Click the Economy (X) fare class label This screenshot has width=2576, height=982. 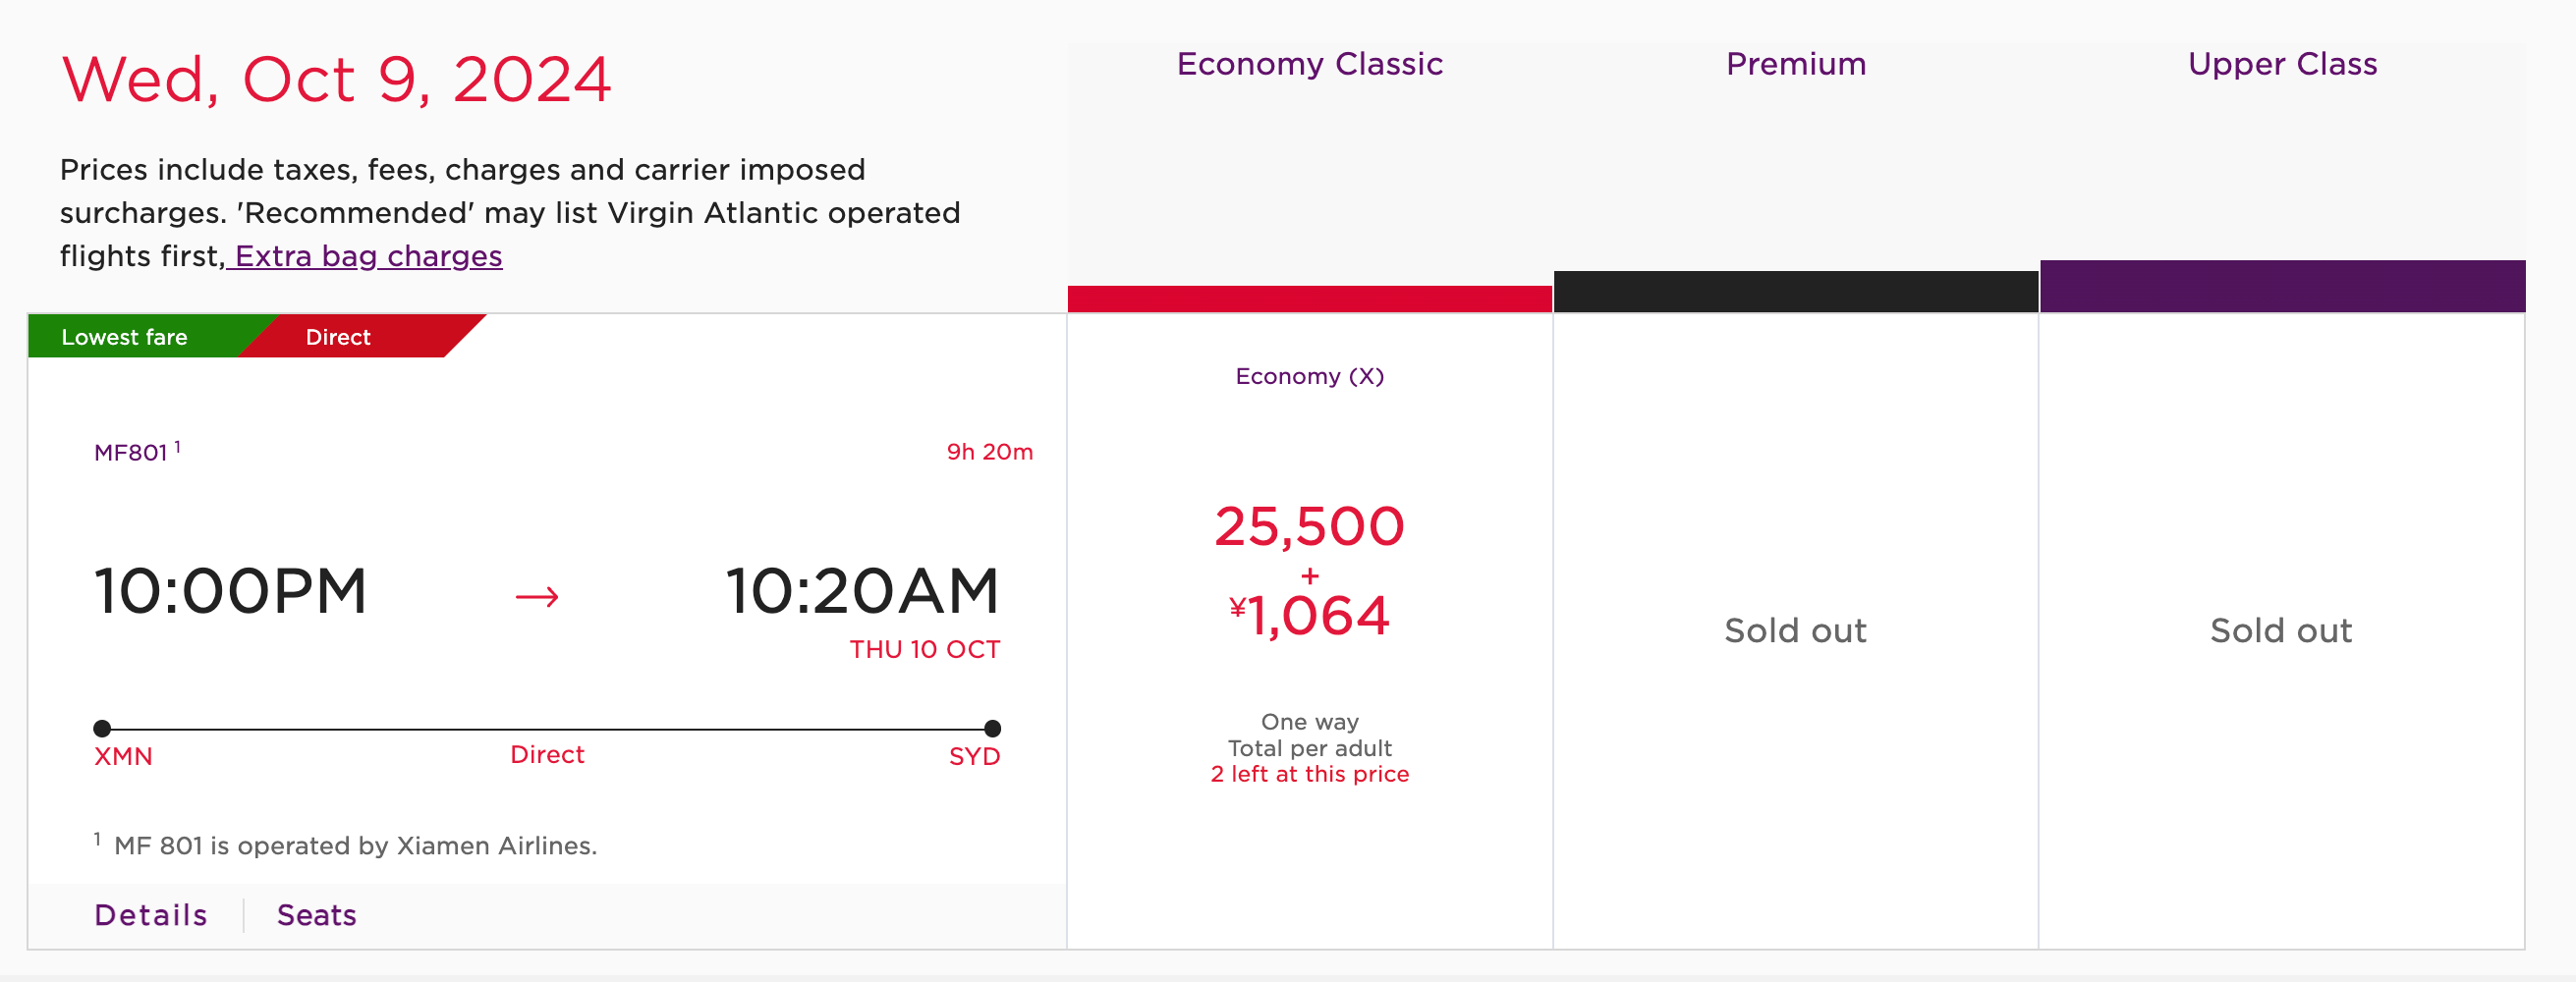pyautogui.click(x=1309, y=376)
